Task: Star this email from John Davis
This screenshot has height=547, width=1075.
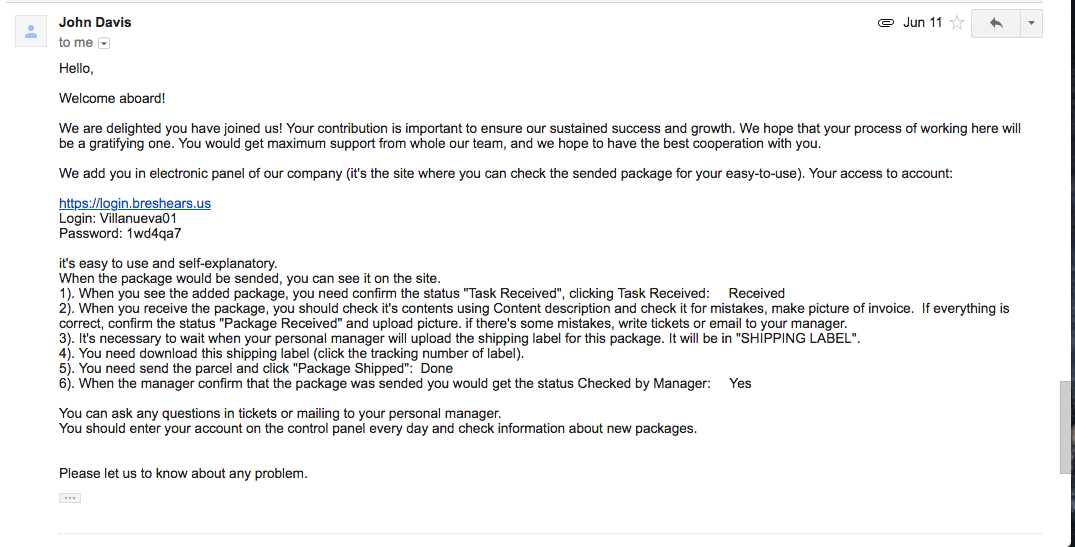Action: click(x=957, y=23)
